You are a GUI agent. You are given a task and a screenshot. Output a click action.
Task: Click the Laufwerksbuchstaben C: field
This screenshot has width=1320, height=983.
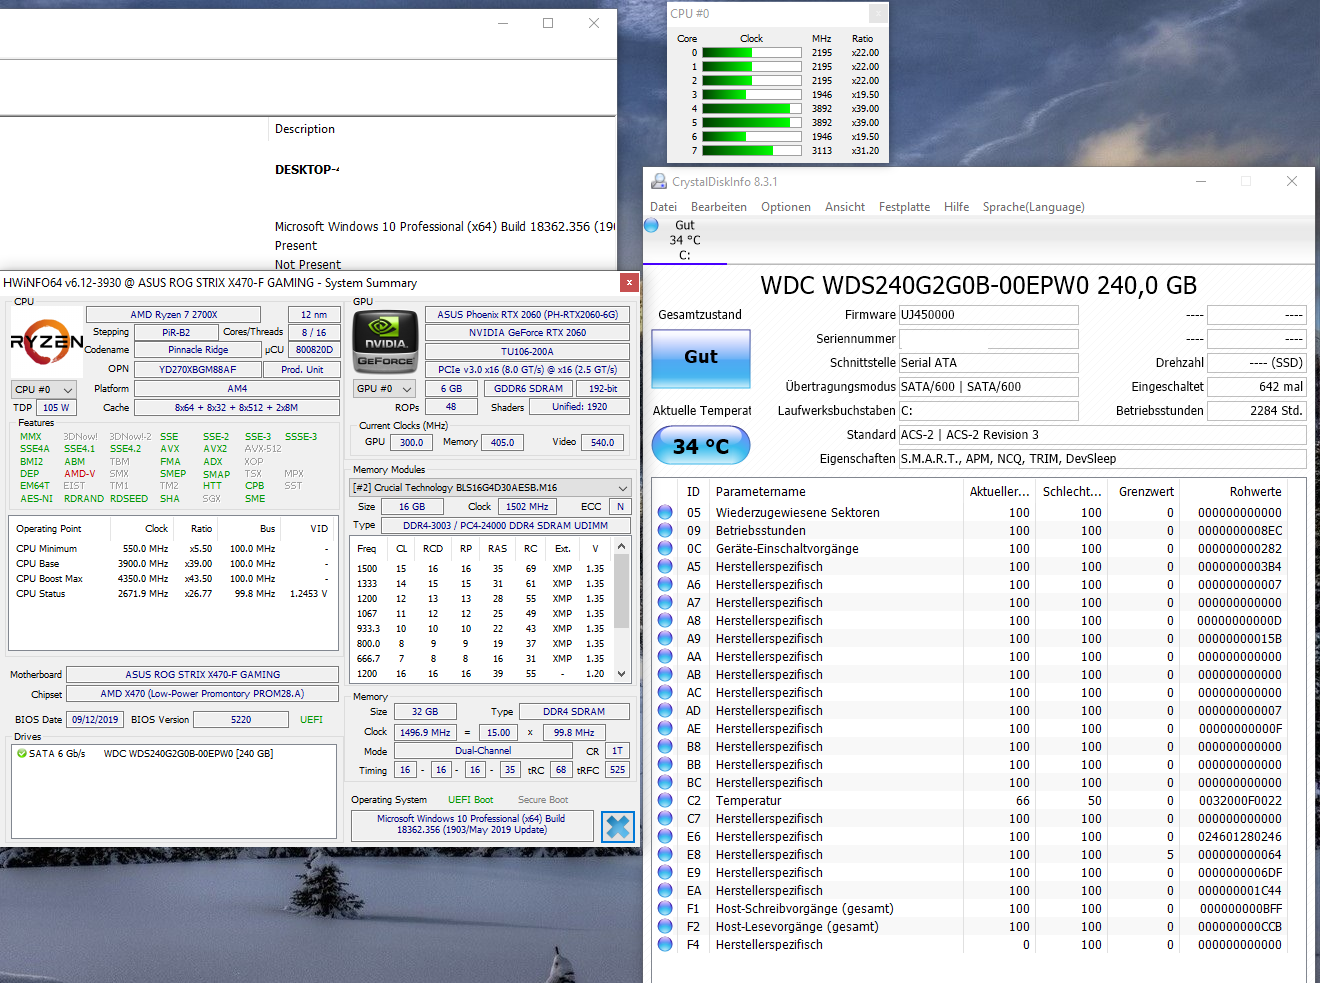[988, 411]
